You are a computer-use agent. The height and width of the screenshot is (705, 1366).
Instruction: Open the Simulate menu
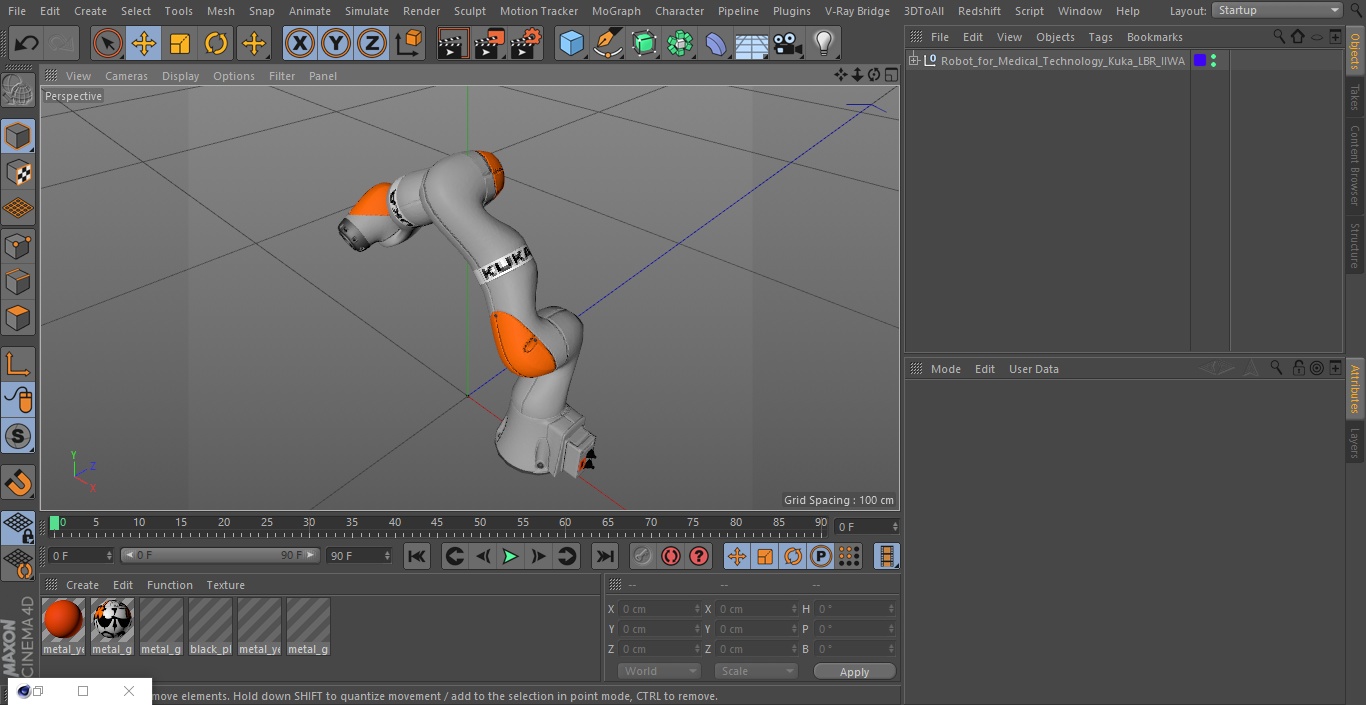click(x=367, y=11)
